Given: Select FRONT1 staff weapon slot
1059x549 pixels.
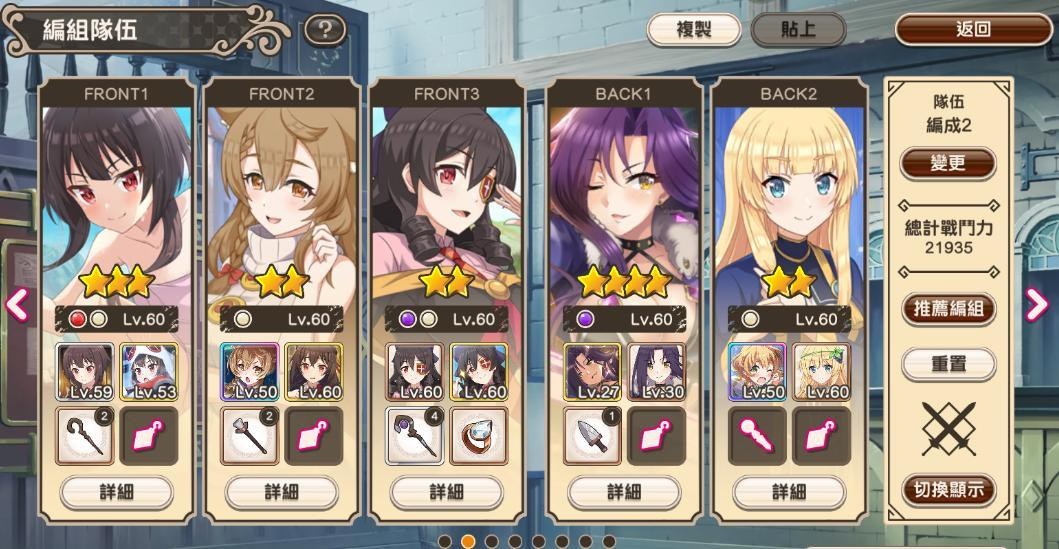Looking at the screenshot, I should click(85, 436).
